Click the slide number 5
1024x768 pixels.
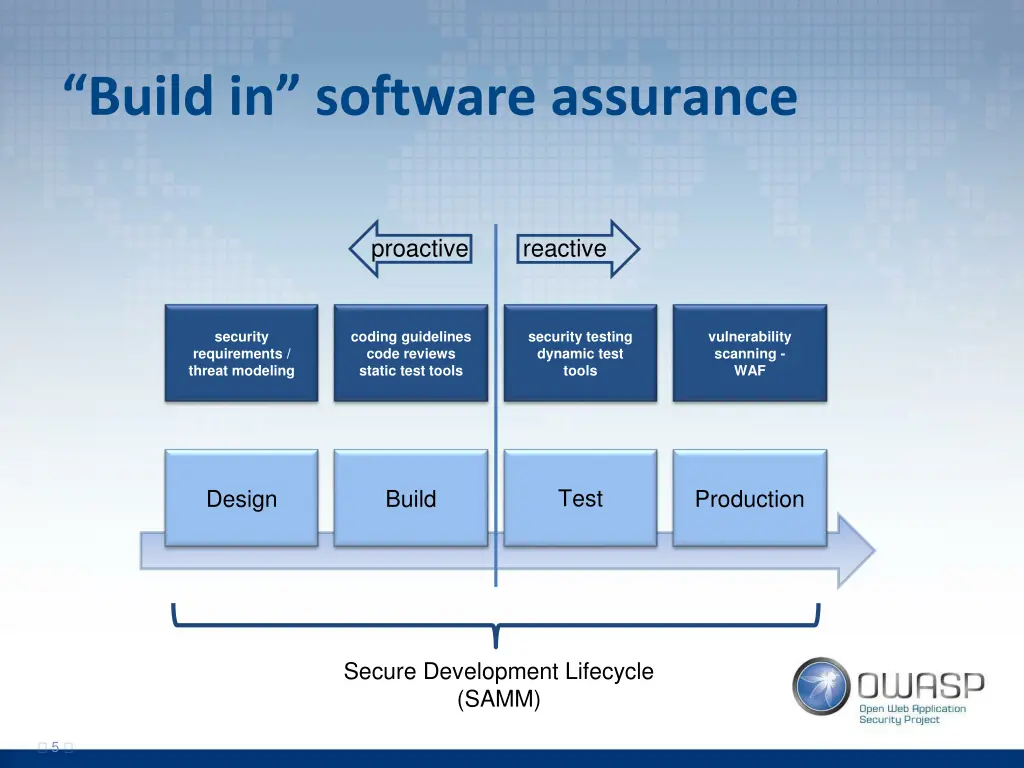click(55, 746)
